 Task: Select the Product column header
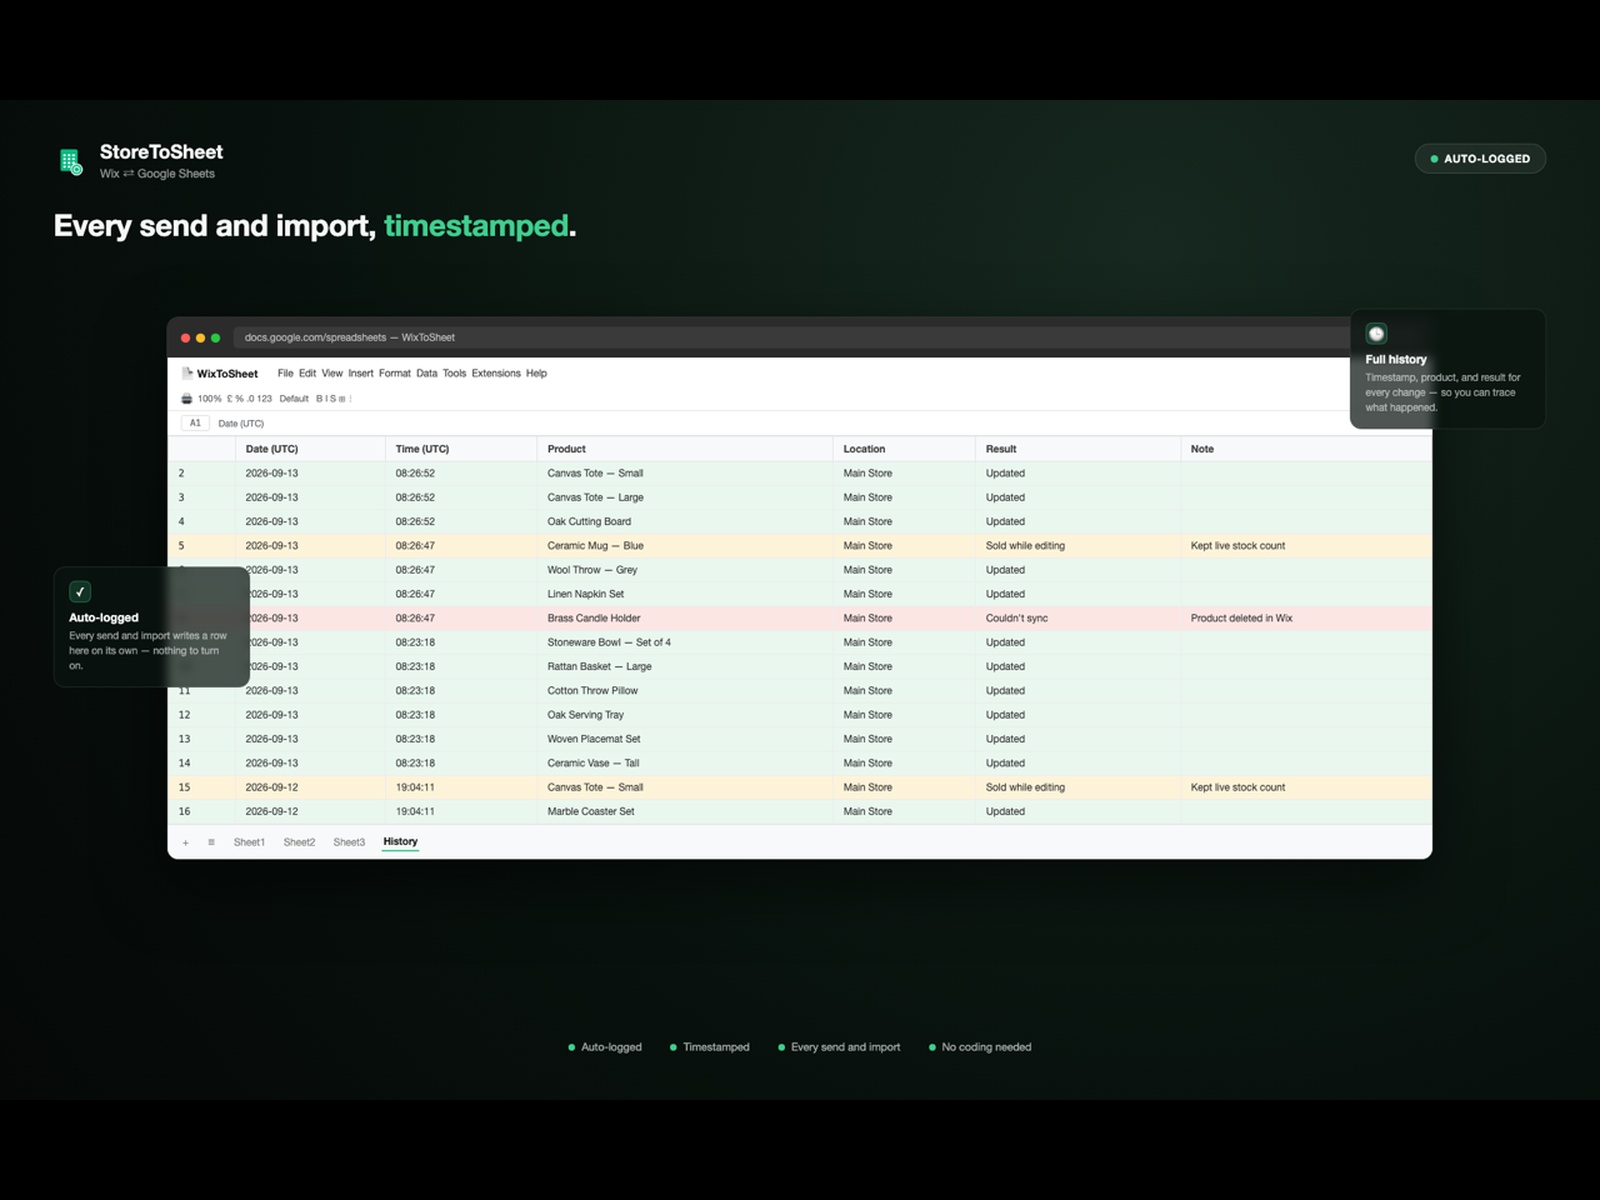tap(685, 449)
